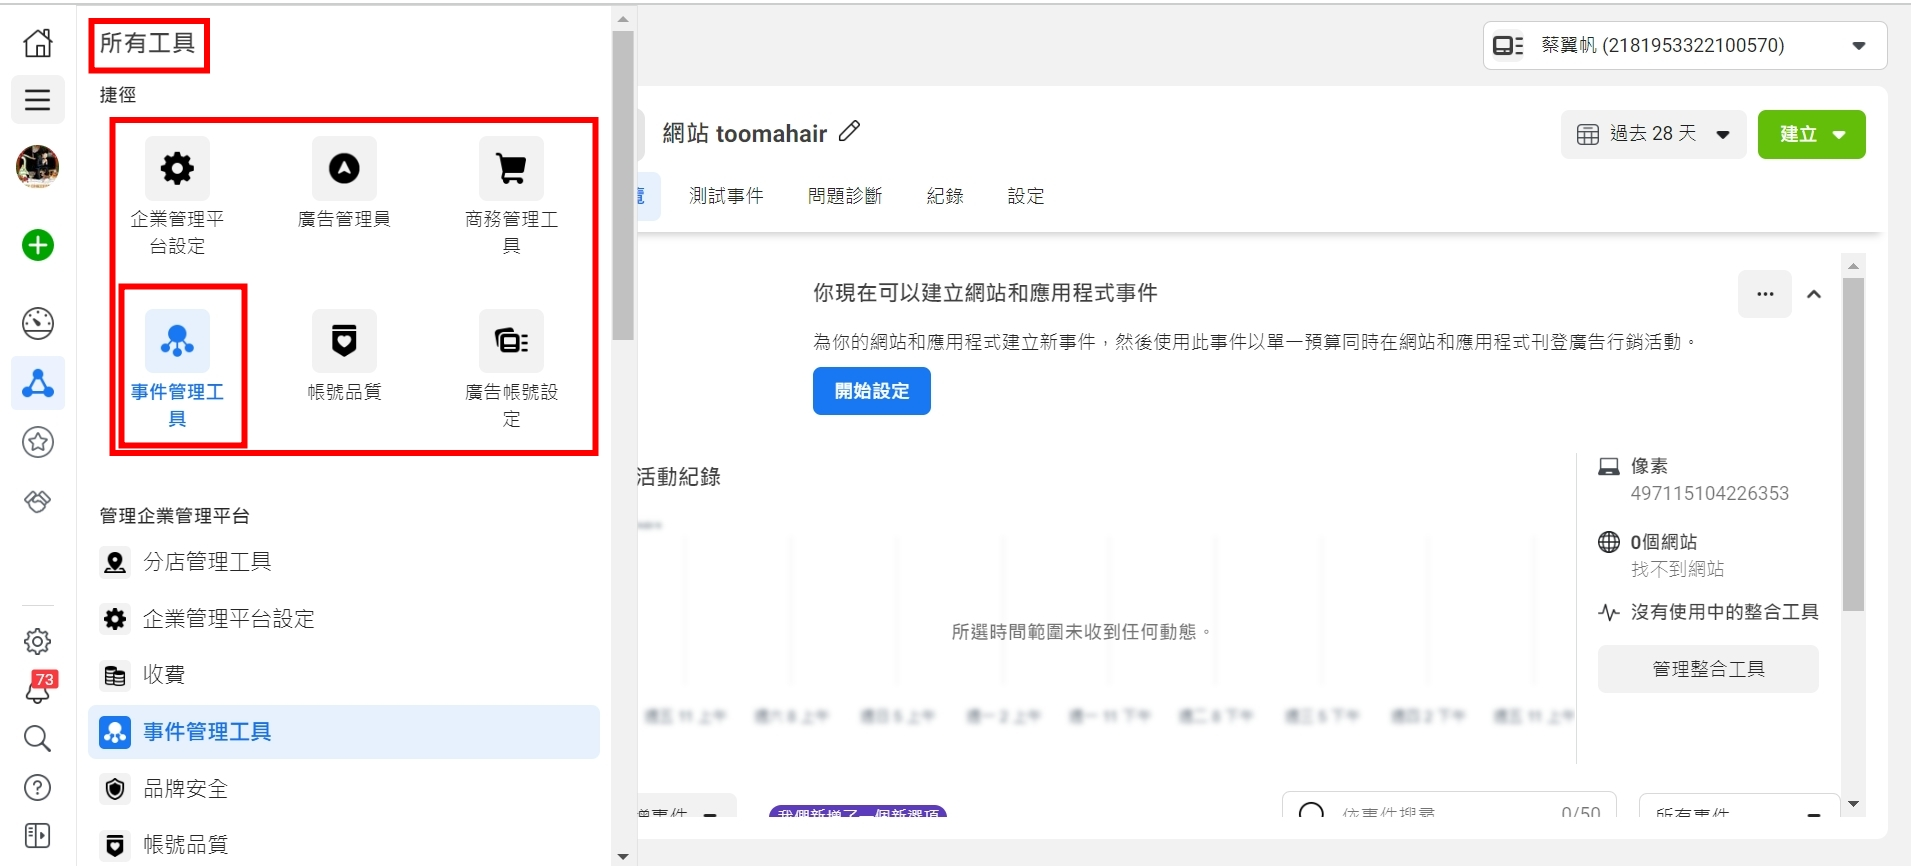The height and width of the screenshot is (866, 1911).
Task: Switch to the 問題診斷 tab
Action: 845,196
